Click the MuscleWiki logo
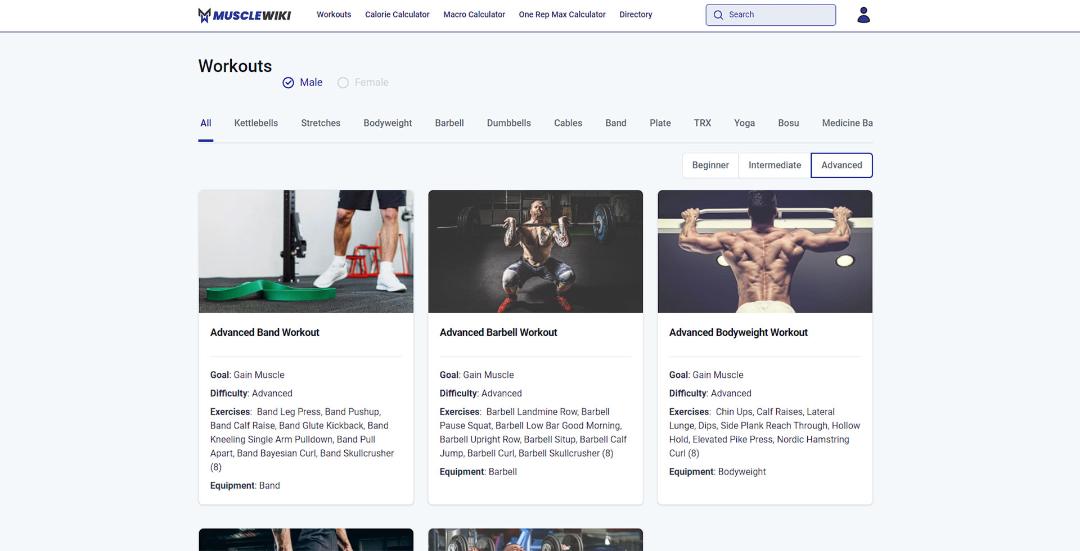1080x551 pixels. 245,15
